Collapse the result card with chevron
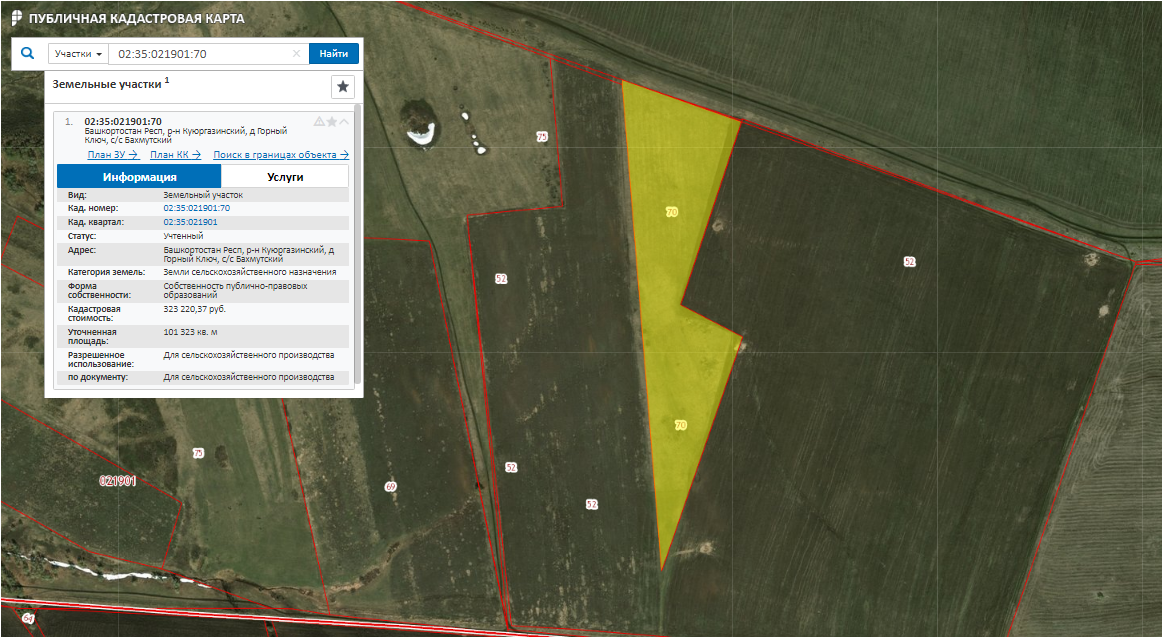The height and width of the screenshot is (638, 1163). (344, 121)
